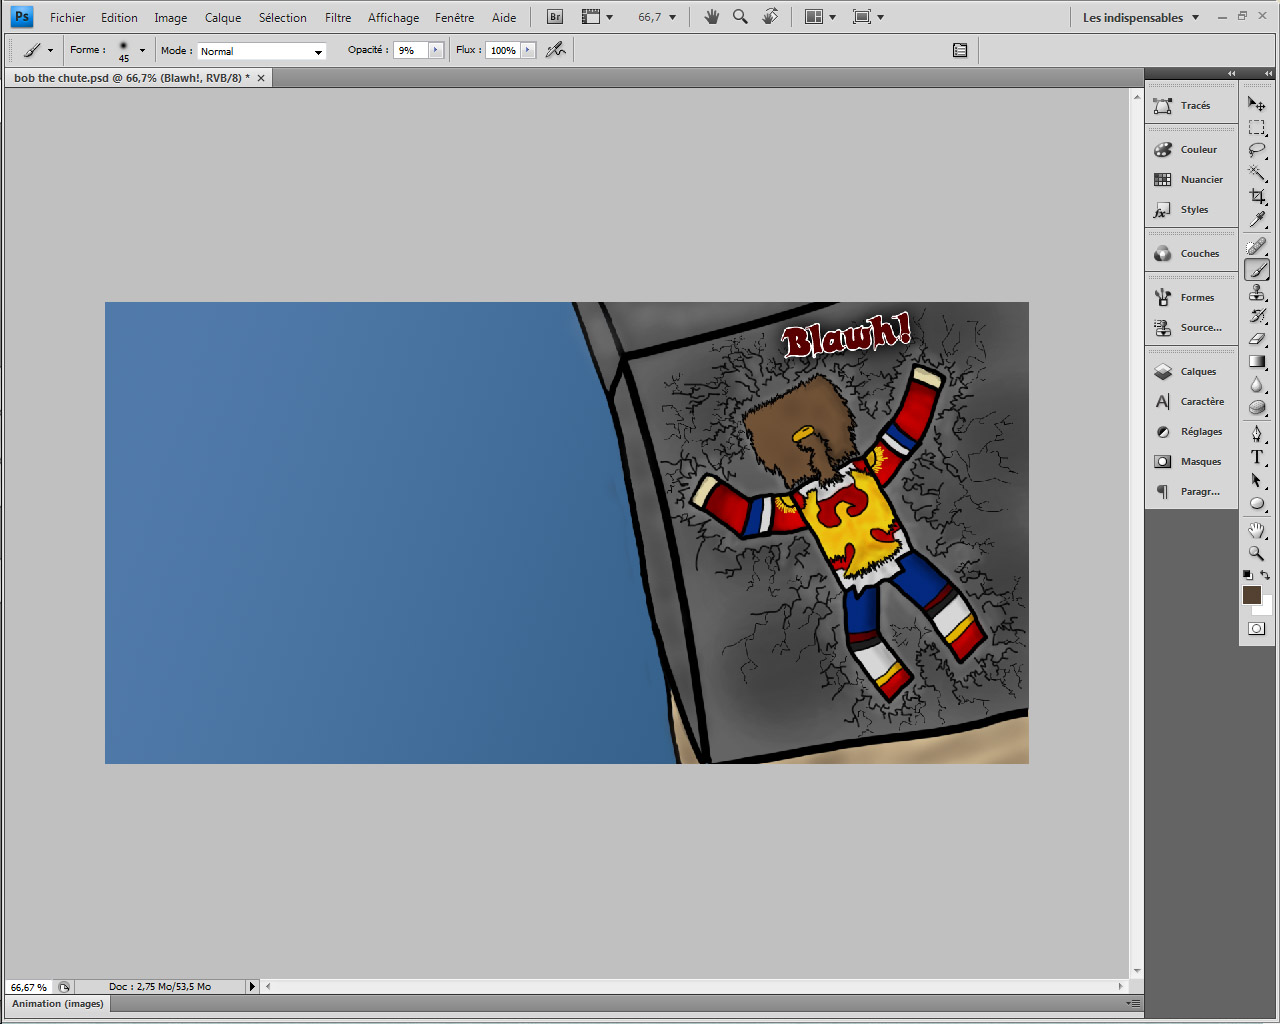Select the Eyedropper tool
Screen dimensions: 1280x1024
click(x=1257, y=219)
